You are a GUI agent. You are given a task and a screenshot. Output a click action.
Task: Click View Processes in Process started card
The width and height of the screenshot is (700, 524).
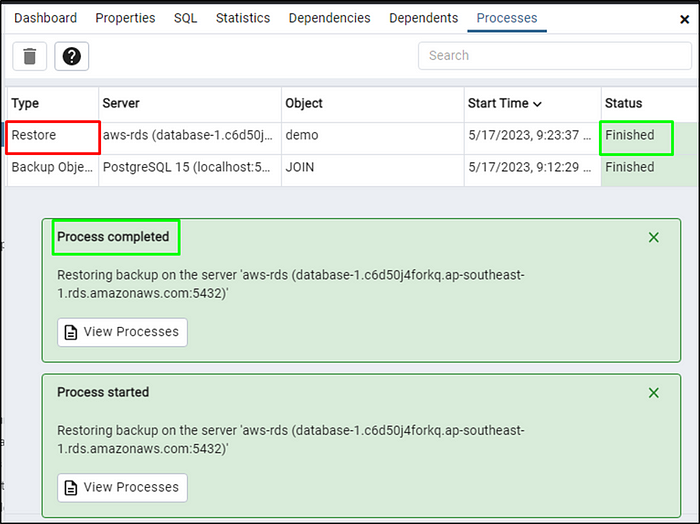tap(122, 487)
